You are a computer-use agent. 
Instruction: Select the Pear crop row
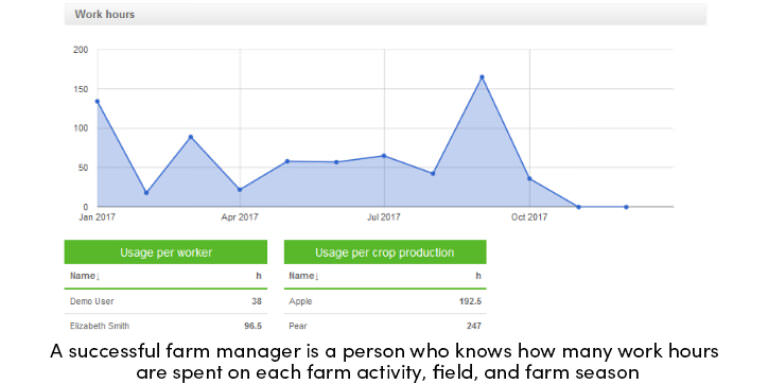coord(385,325)
